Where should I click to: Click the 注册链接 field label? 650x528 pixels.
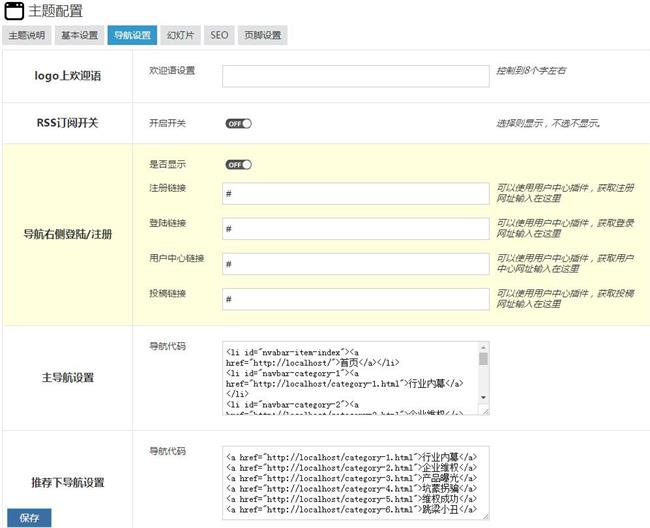click(x=167, y=188)
